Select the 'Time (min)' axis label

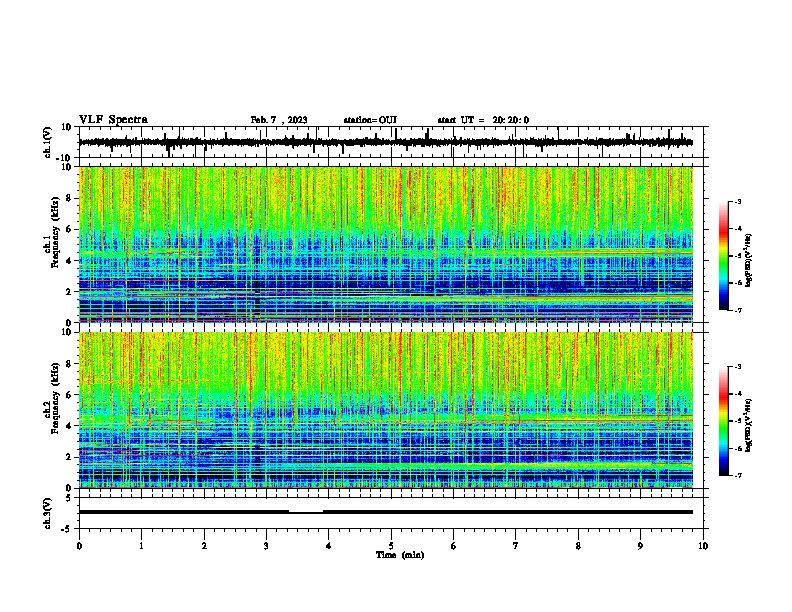click(x=400, y=555)
